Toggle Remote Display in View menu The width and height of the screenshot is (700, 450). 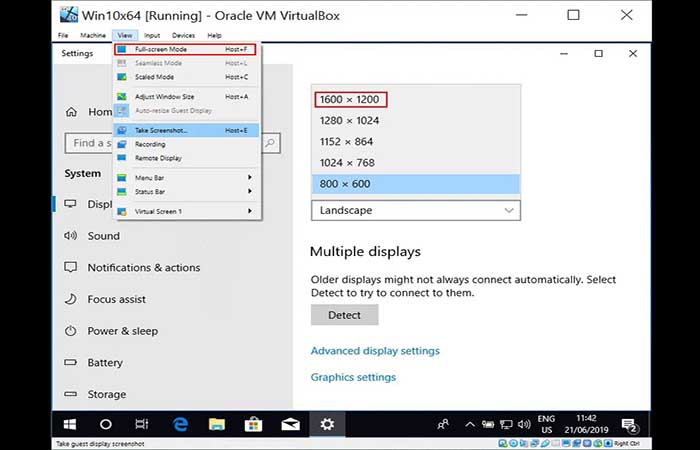[186, 158]
